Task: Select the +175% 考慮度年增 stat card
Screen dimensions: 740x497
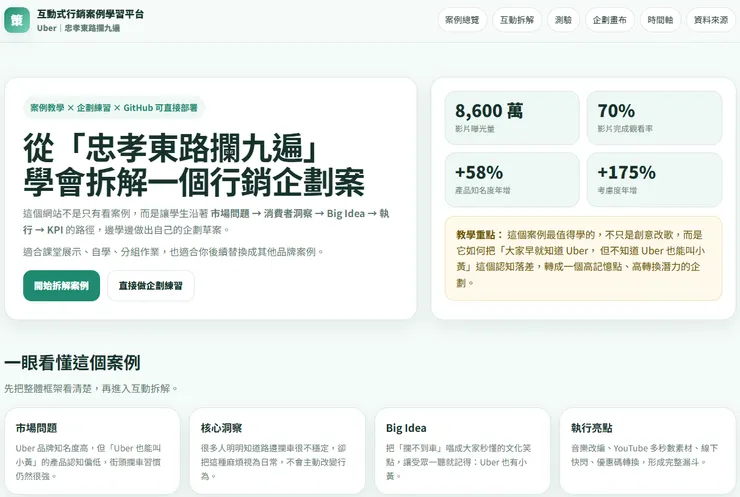Action: pyautogui.click(x=654, y=180)
